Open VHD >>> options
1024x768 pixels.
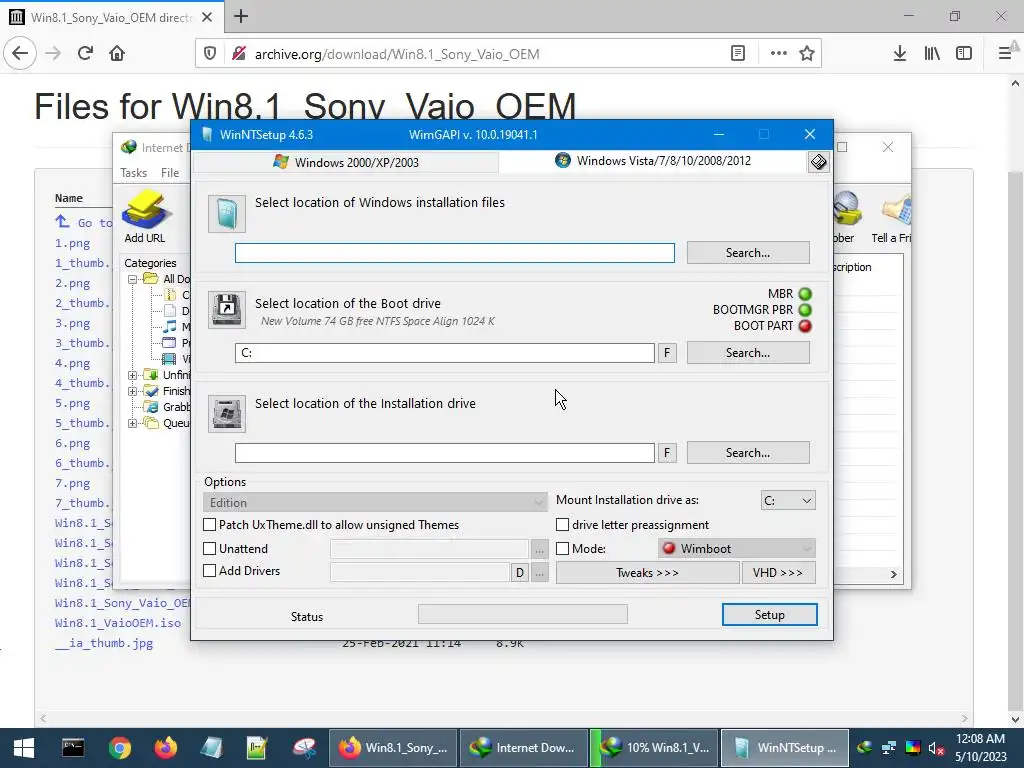point(778,573)
